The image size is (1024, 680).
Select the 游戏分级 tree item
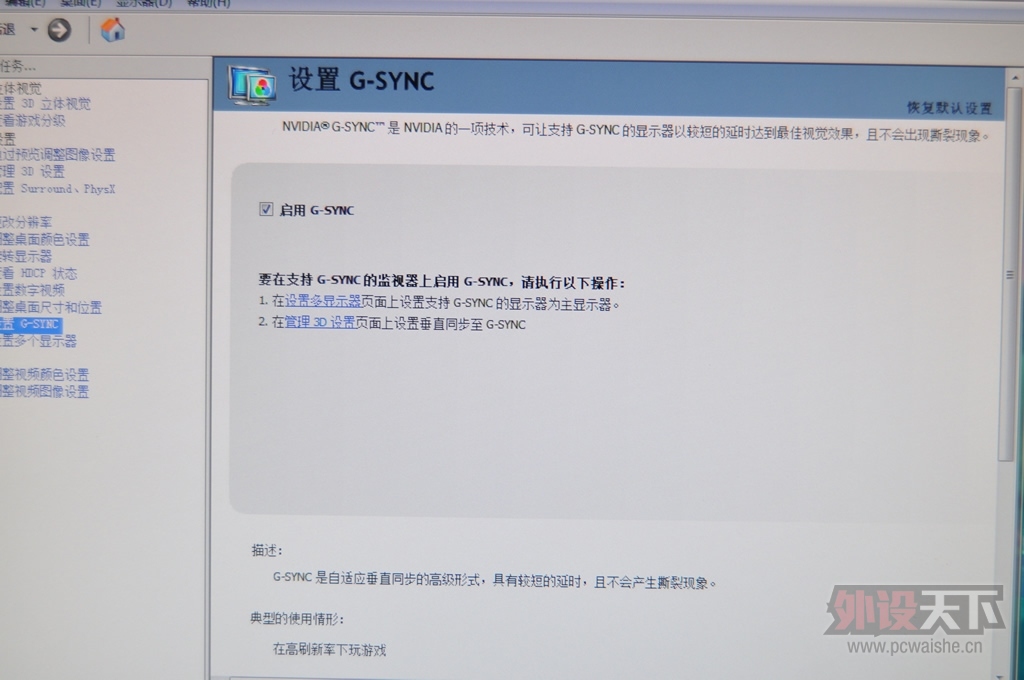coord(33,121)
